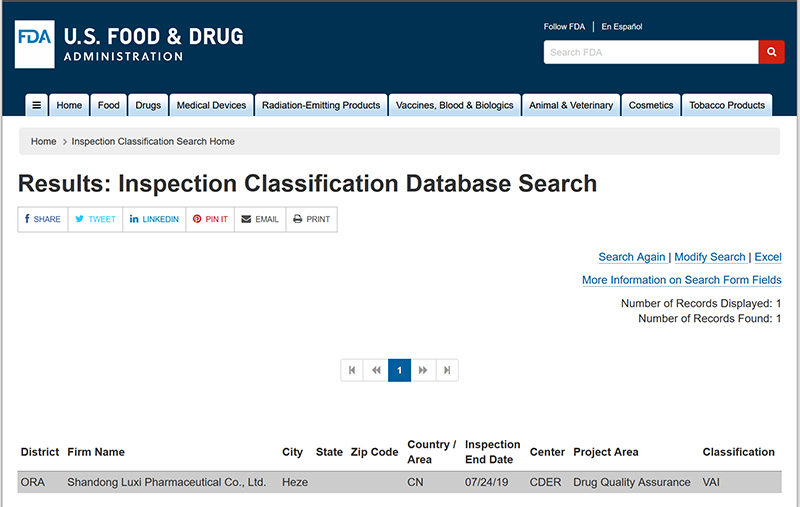Go to first page of results

point(352,370)
